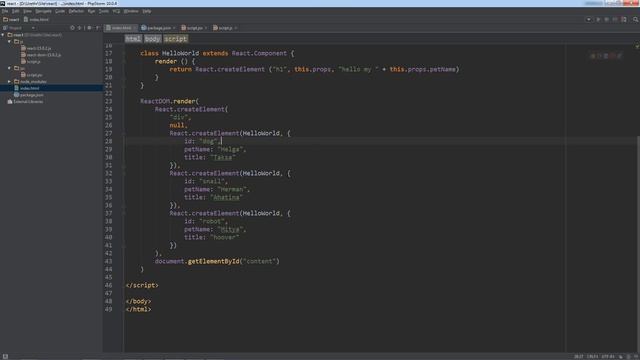
Task: Switch to the script.js editor tab
Action: (x=225, y=28)
